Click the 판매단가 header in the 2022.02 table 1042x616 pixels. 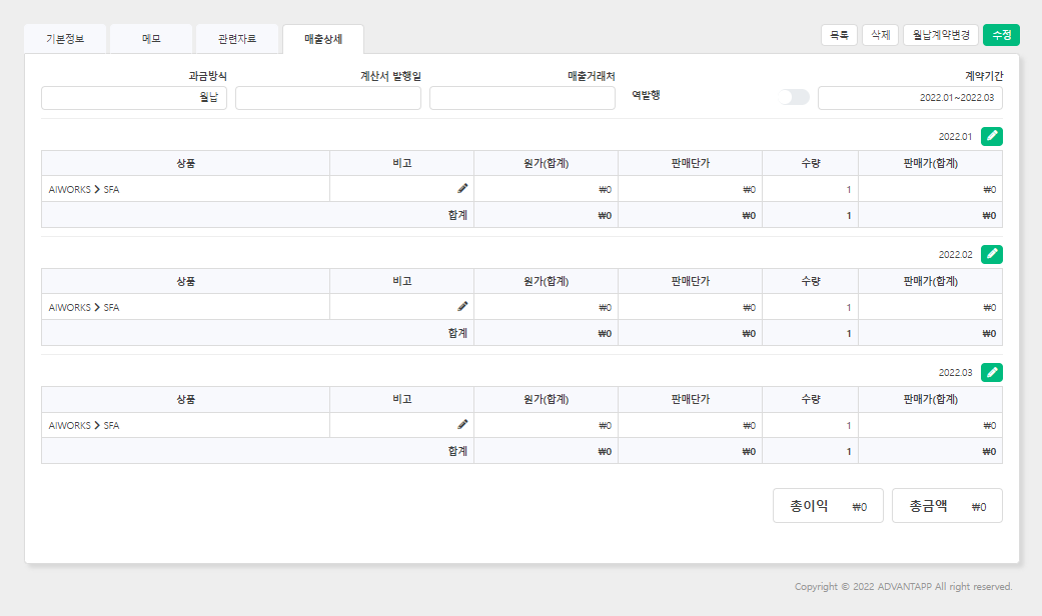point(690,281)
